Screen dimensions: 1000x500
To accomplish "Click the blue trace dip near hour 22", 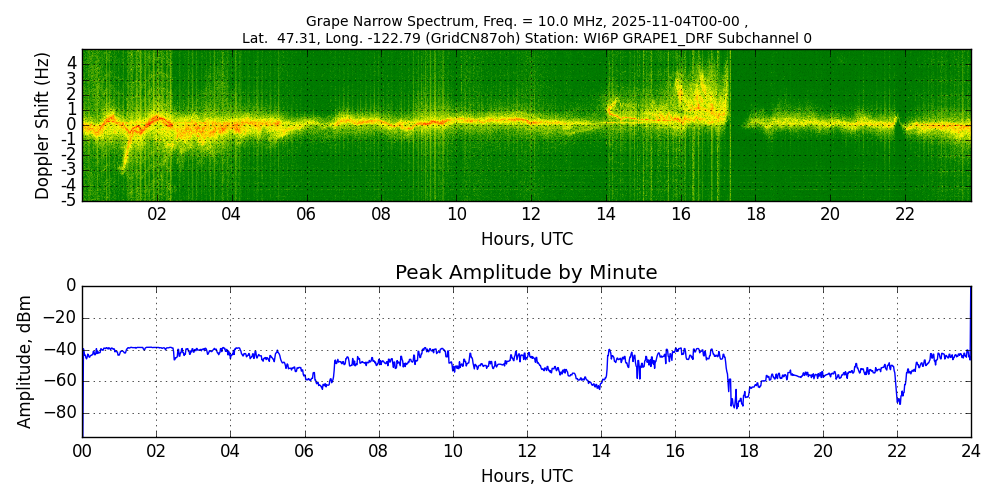I will tap(899, 401).
